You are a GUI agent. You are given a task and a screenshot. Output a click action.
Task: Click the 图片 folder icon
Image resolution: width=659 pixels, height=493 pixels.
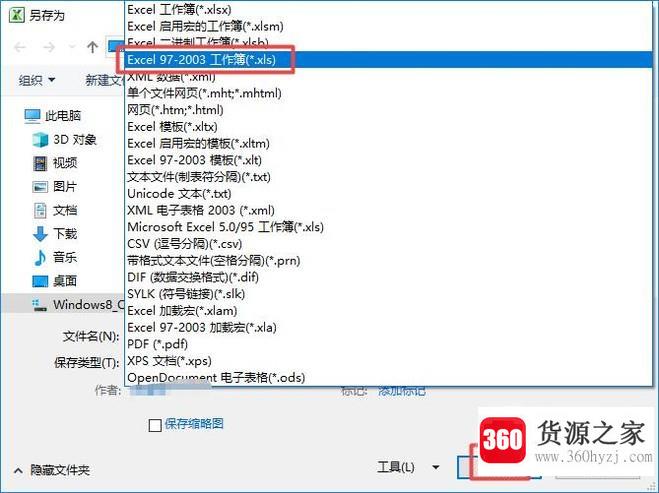tap(40, 187)
